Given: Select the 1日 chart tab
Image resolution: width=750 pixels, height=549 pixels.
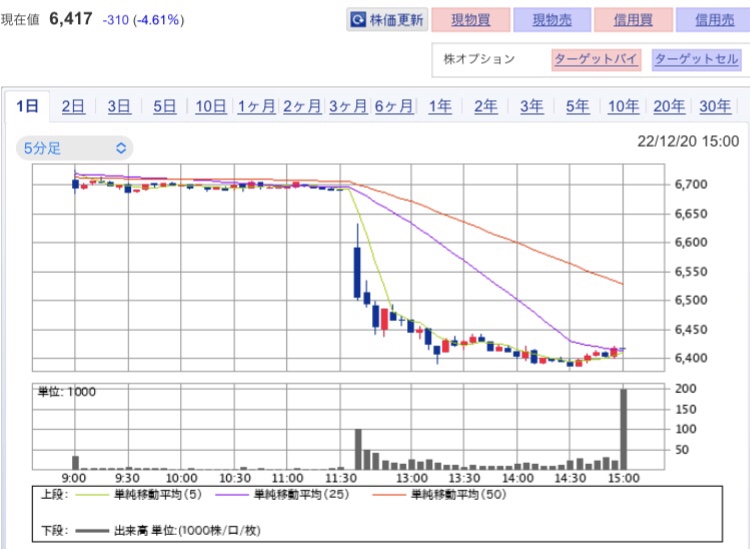Looking at the screenshot, I should (27, 106).
